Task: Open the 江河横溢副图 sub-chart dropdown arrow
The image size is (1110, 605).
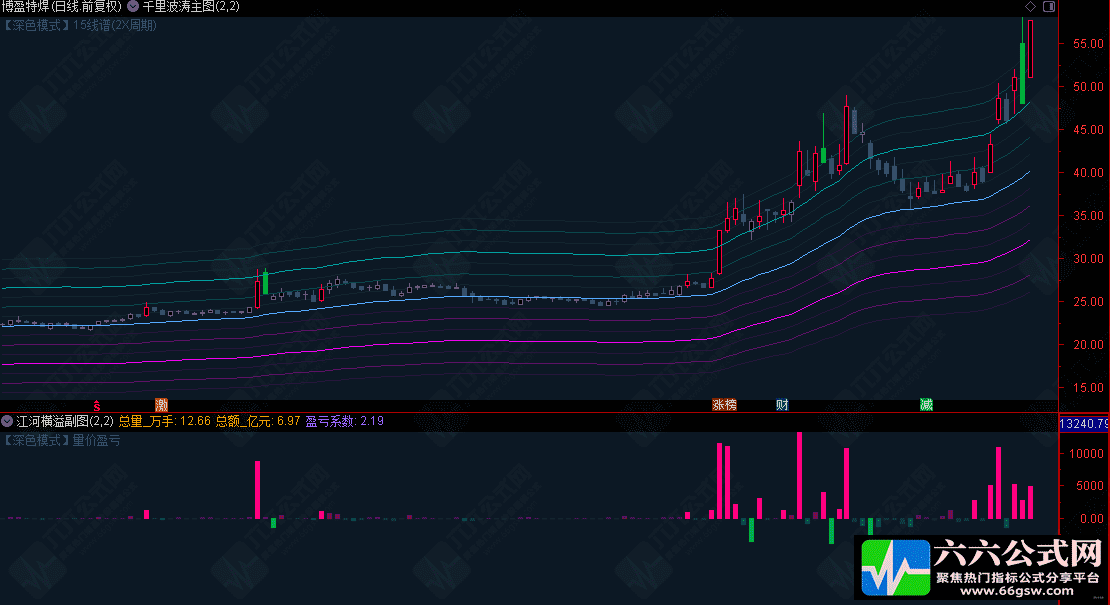Action: pyautogui.click(x=7, y=421)
